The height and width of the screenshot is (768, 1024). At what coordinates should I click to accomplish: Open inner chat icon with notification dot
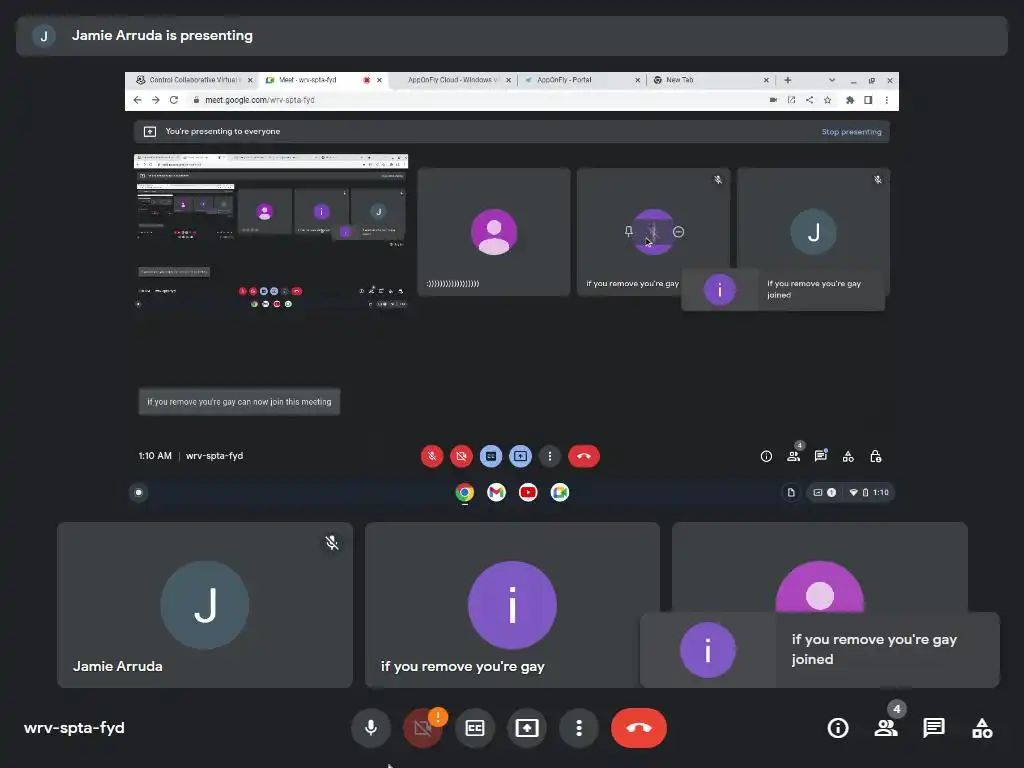coord(821,455)
